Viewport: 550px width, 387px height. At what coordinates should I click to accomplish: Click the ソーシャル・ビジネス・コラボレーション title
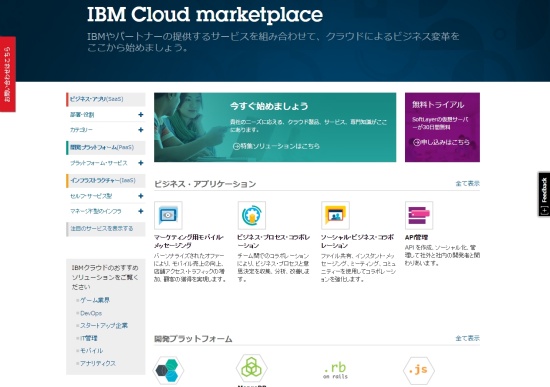tap(357, 241)
